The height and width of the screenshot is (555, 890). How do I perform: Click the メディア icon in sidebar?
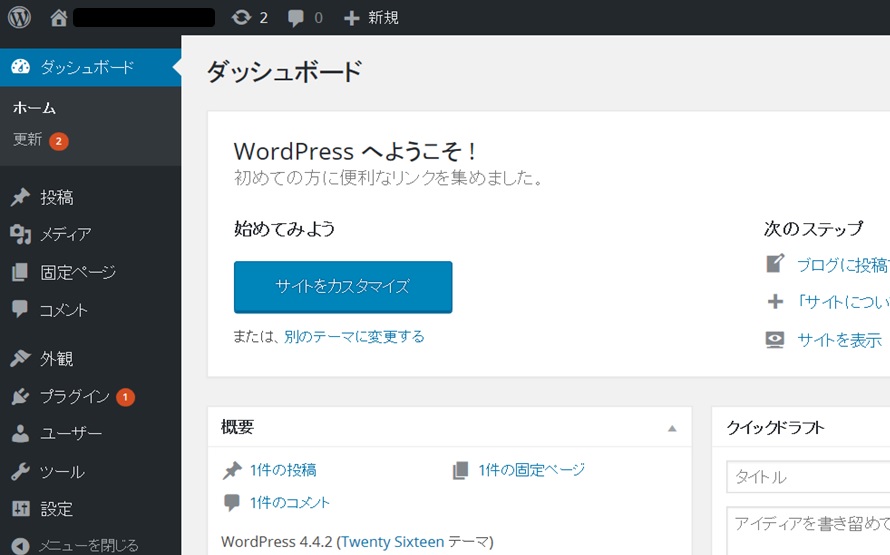coord(20,234)
